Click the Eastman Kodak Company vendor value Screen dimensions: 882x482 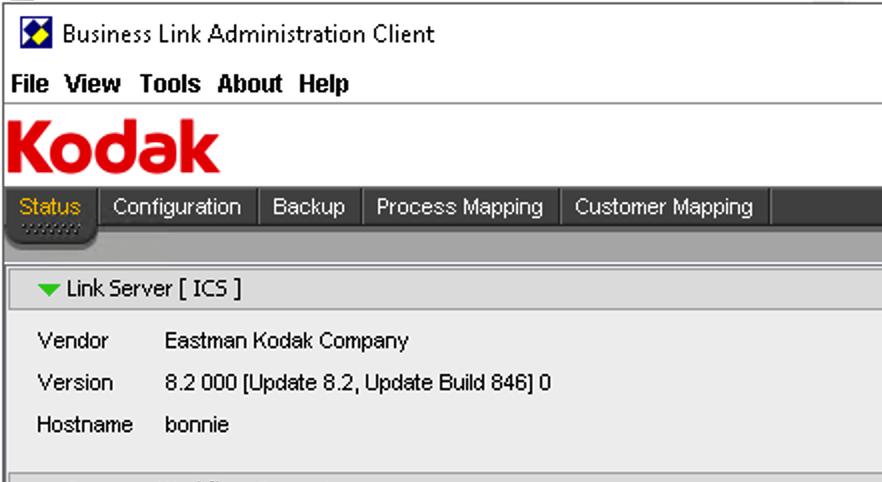[x=286, y=341]
